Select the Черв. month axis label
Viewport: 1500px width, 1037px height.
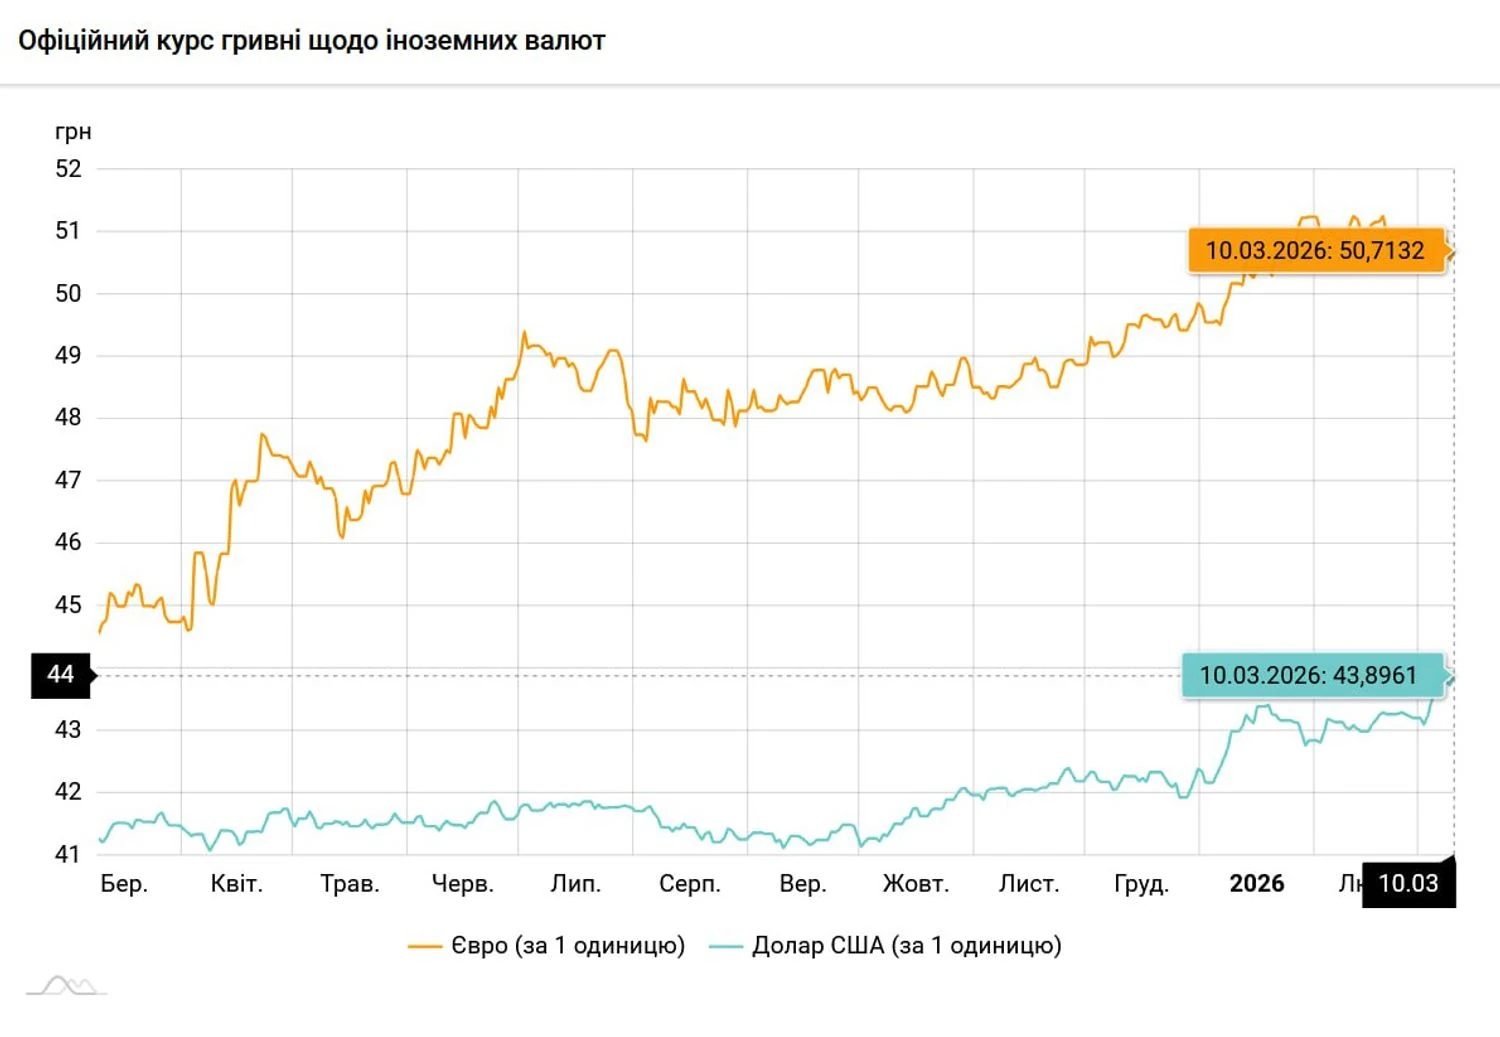coord(462,884)
